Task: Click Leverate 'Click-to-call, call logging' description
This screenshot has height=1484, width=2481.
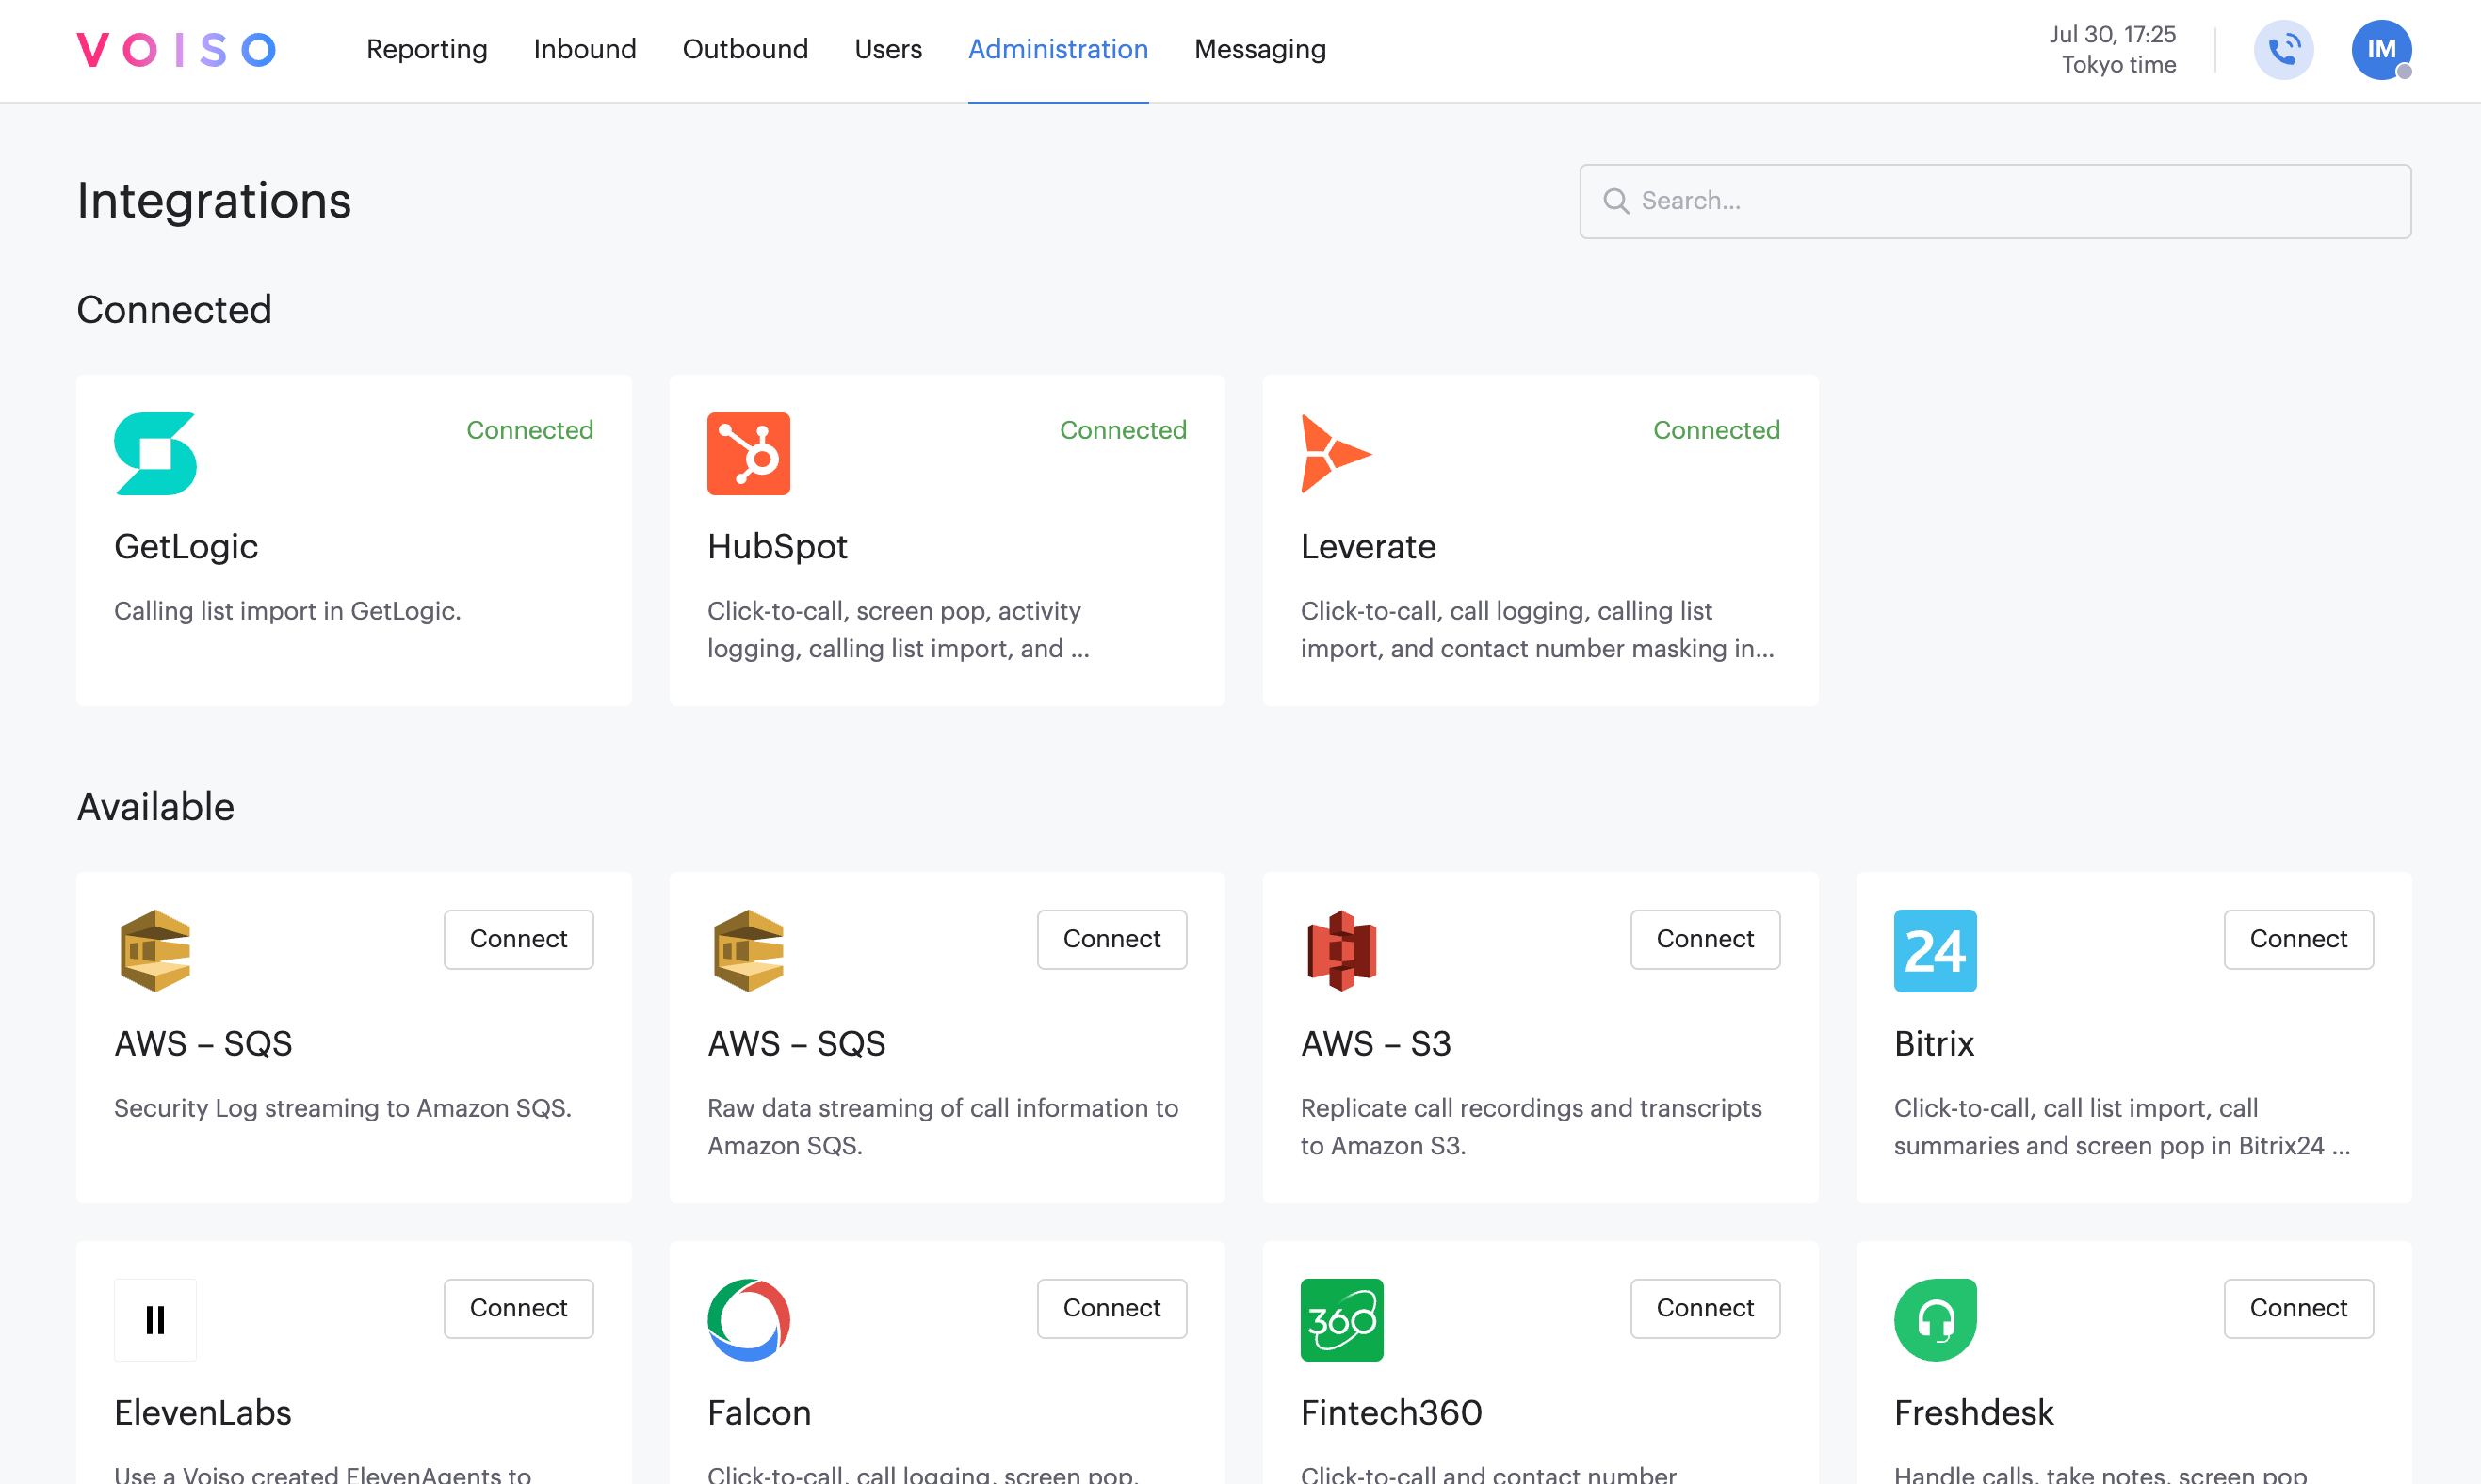Action: [x=1537, y=630]
